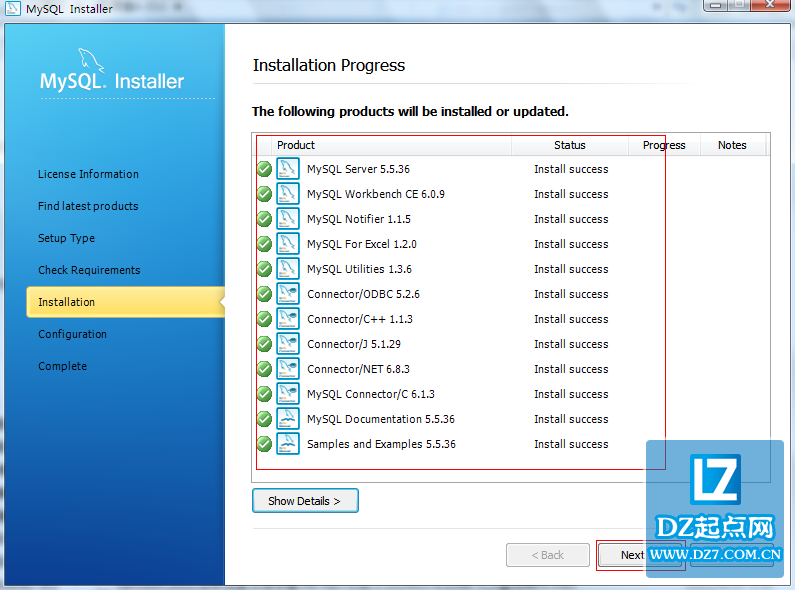Image resolution: width=795 pixels, height=590 pixels.
Task: Sort by the Product column header
Action: (391, 145)
